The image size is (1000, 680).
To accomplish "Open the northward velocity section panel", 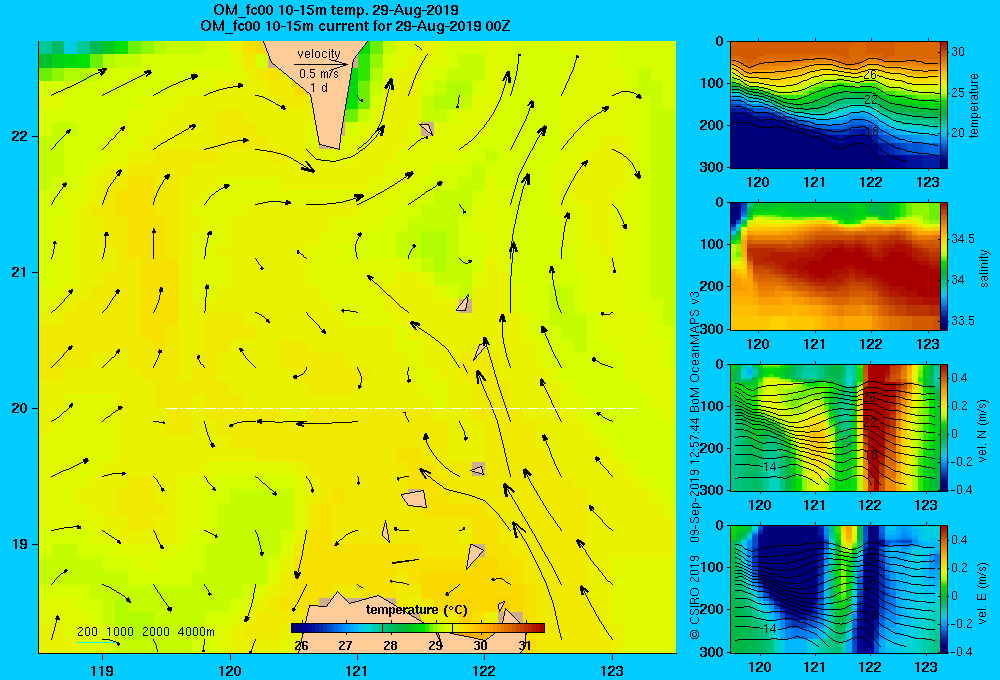I will pos(834,427).
